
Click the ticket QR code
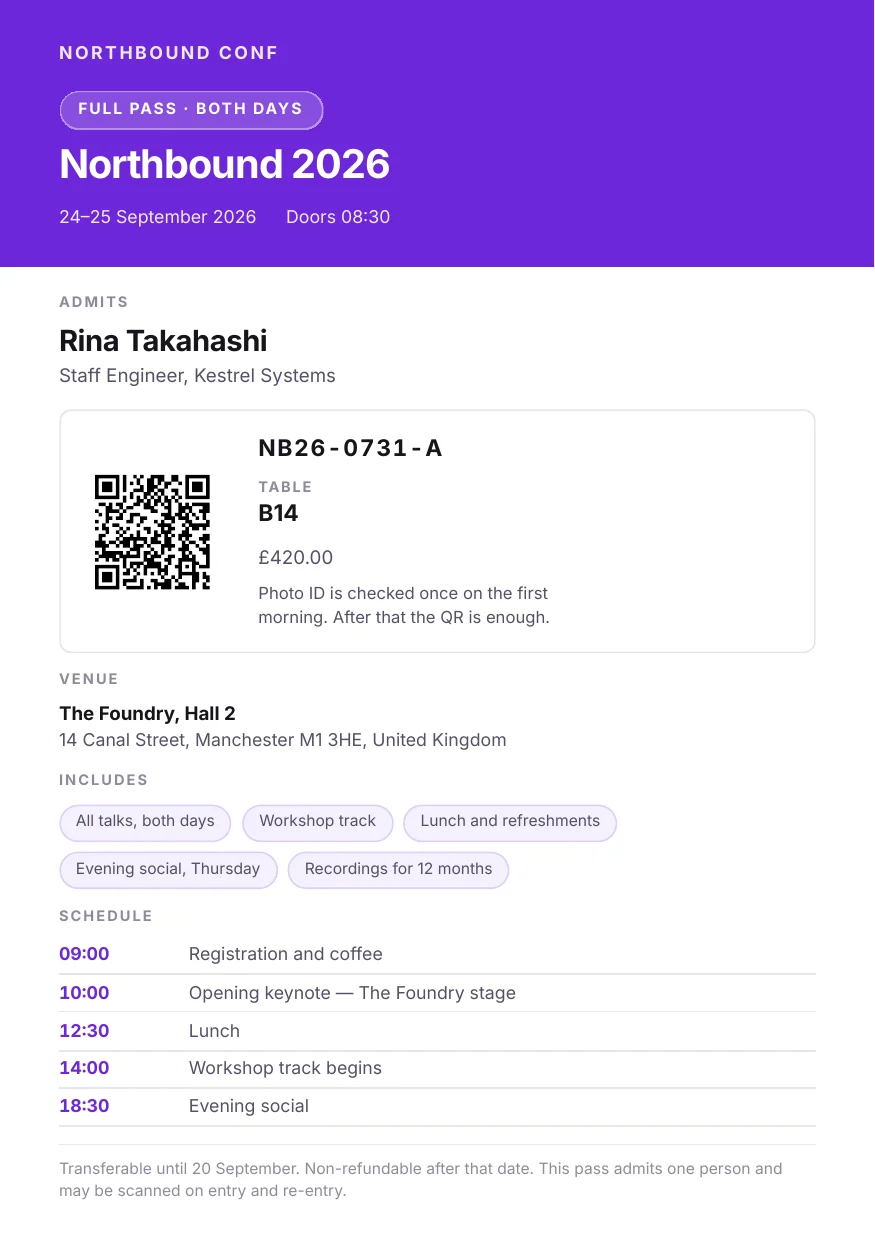(152, 532)
